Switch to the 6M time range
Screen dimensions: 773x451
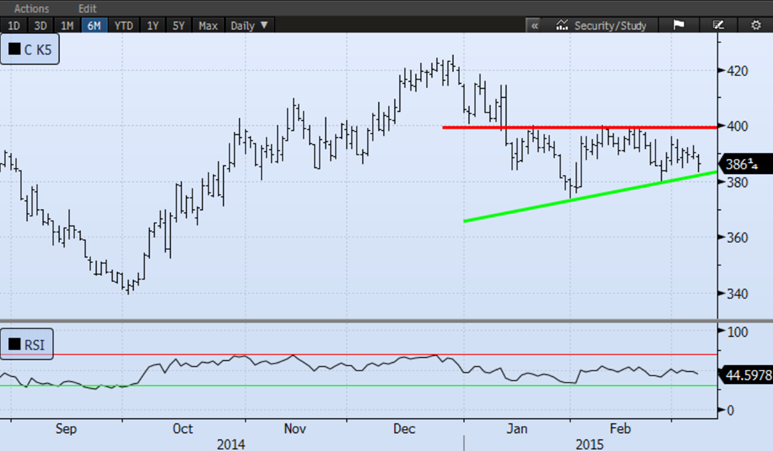(x=93, y=25)
